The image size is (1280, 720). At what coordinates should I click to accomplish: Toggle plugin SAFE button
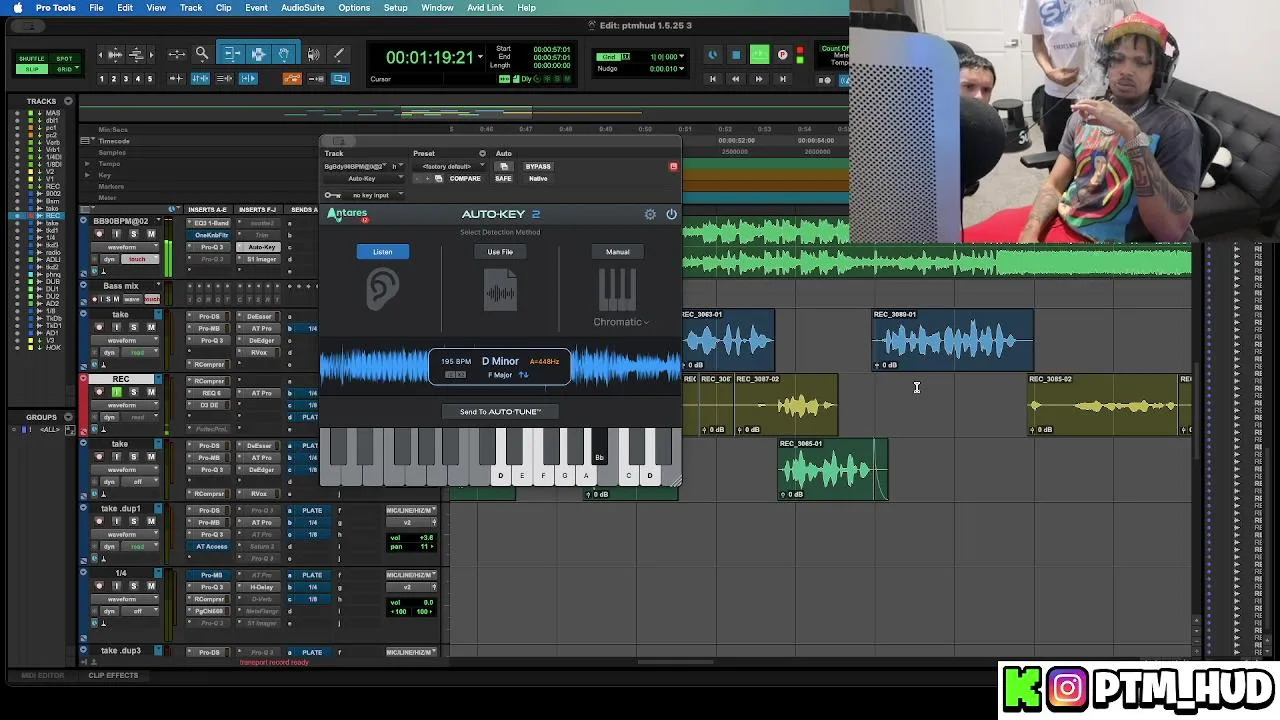(503, 178)
